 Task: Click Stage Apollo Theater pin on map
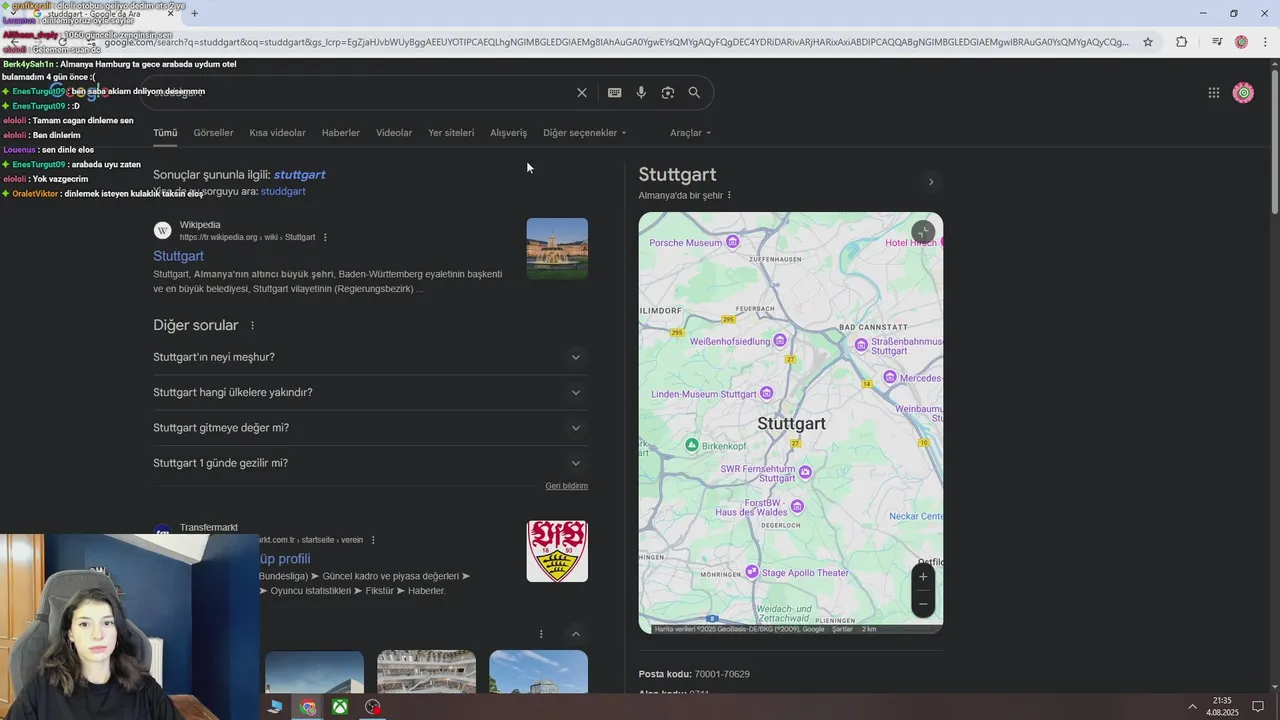click(751, 573)
